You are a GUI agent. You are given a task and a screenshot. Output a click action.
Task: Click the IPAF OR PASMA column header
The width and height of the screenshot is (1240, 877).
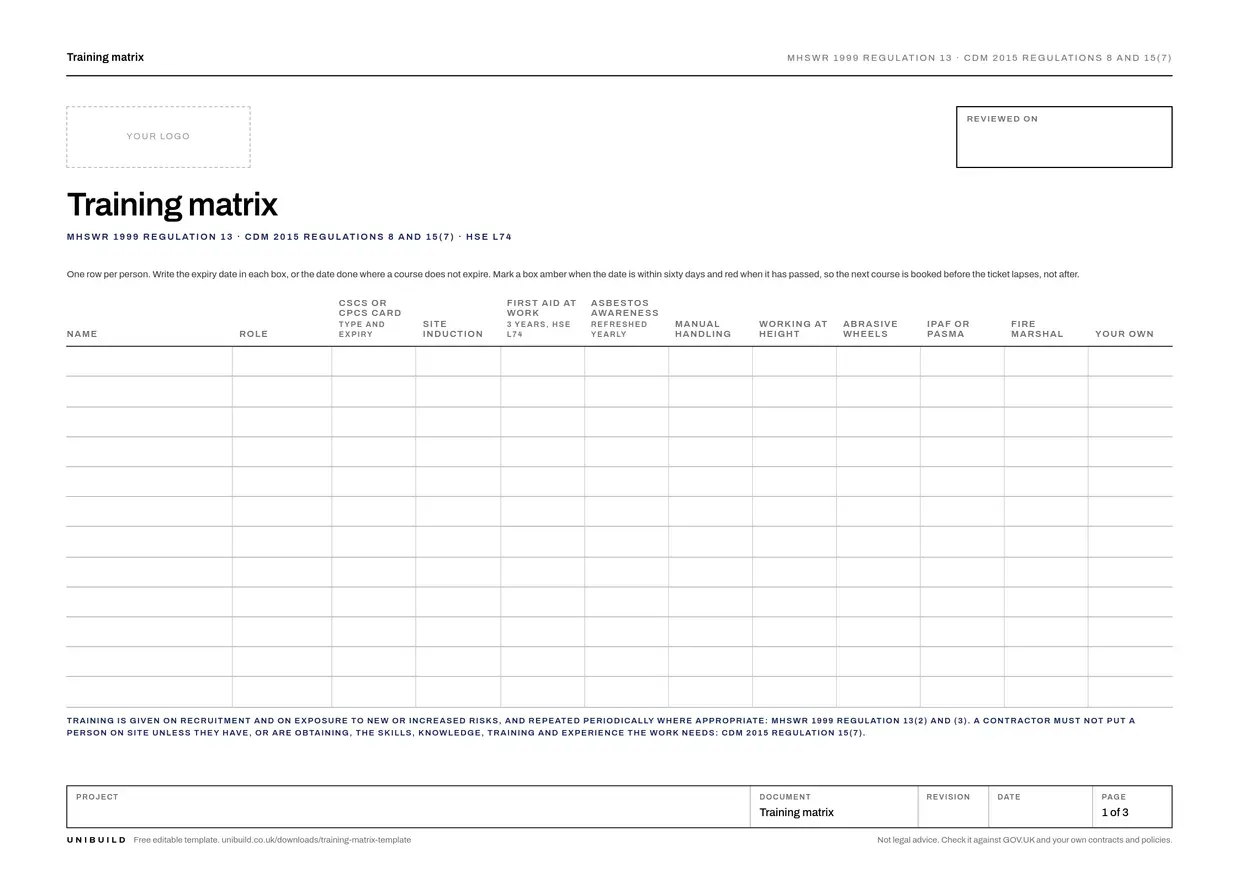[948, 329]
